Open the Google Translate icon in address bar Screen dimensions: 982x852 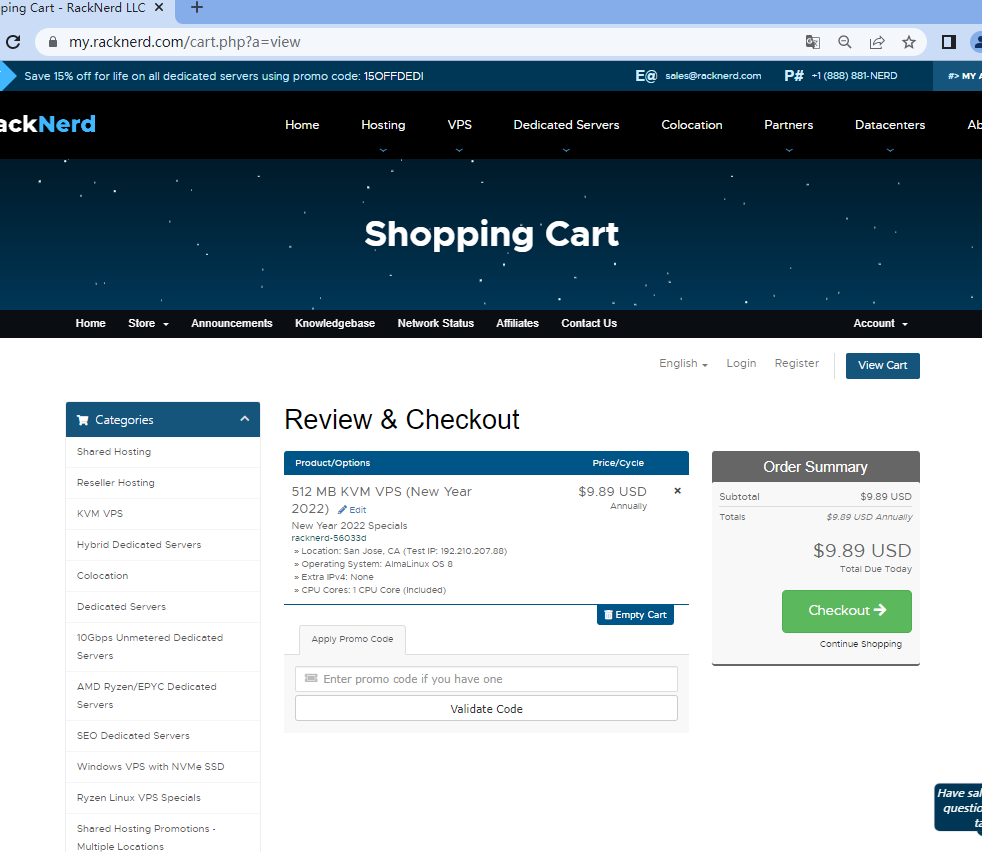click(812, 42)
